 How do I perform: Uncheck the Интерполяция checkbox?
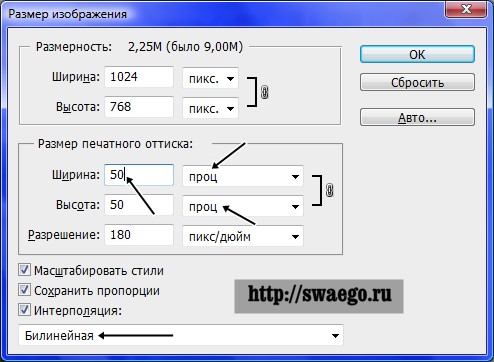(24, 310)
